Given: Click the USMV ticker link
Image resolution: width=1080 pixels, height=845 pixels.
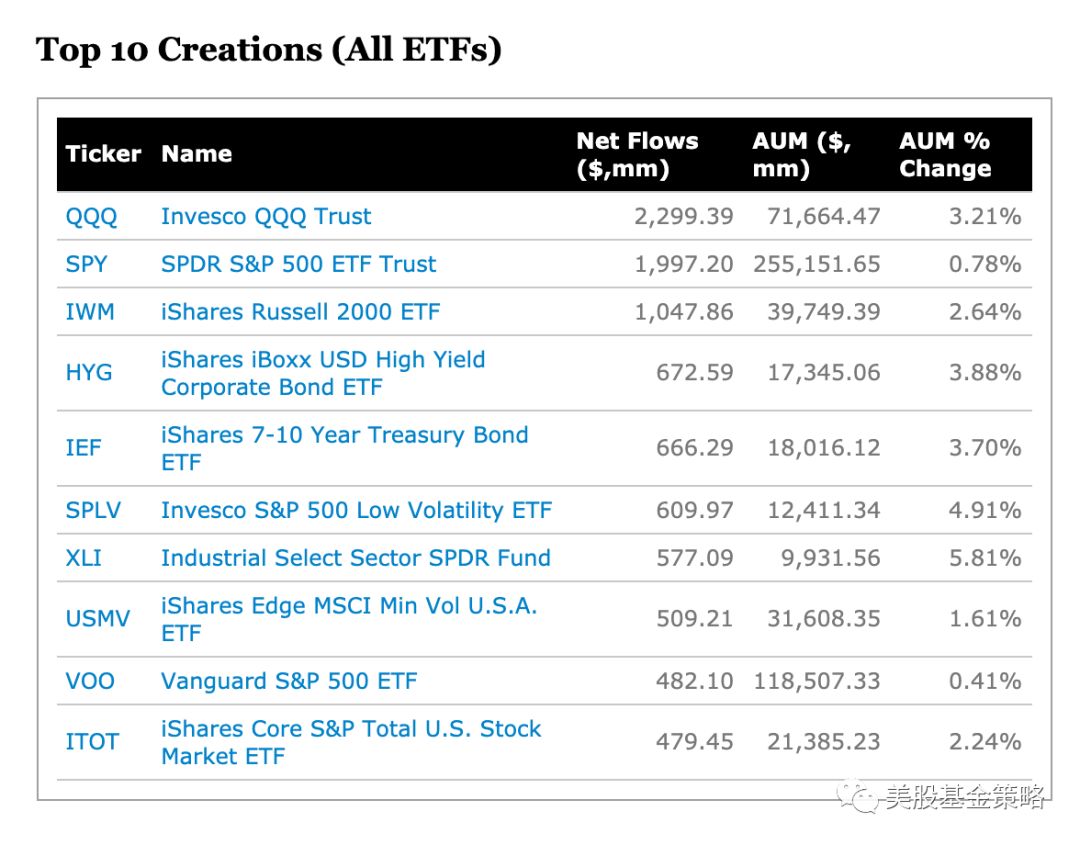Looking at the screenshot, I should click(97, 619).
